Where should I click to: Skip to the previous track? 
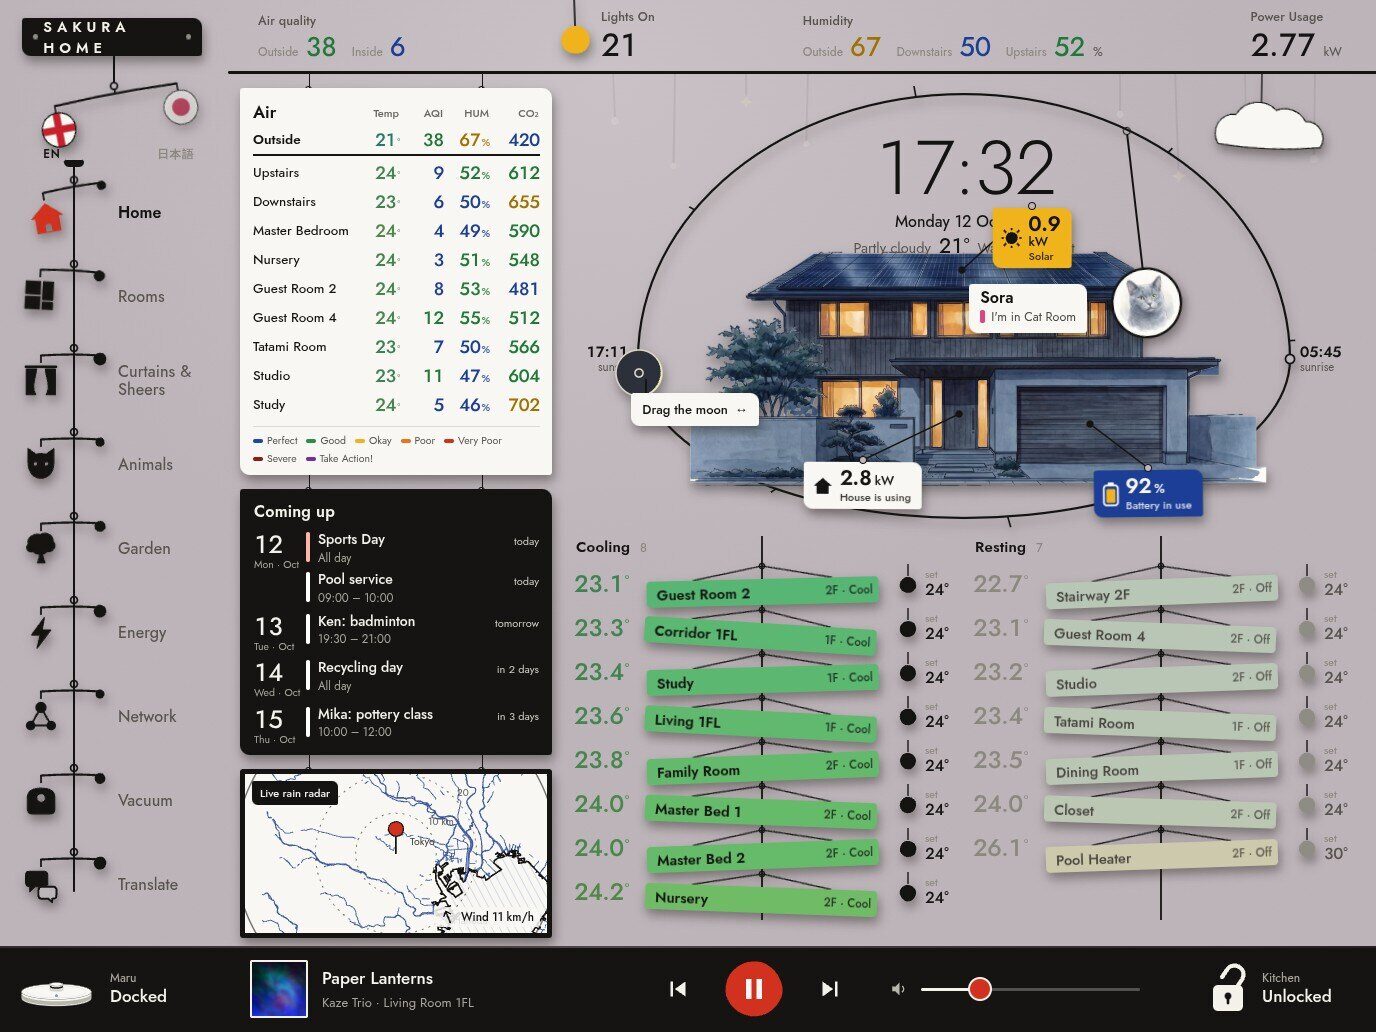pos(678,989)
